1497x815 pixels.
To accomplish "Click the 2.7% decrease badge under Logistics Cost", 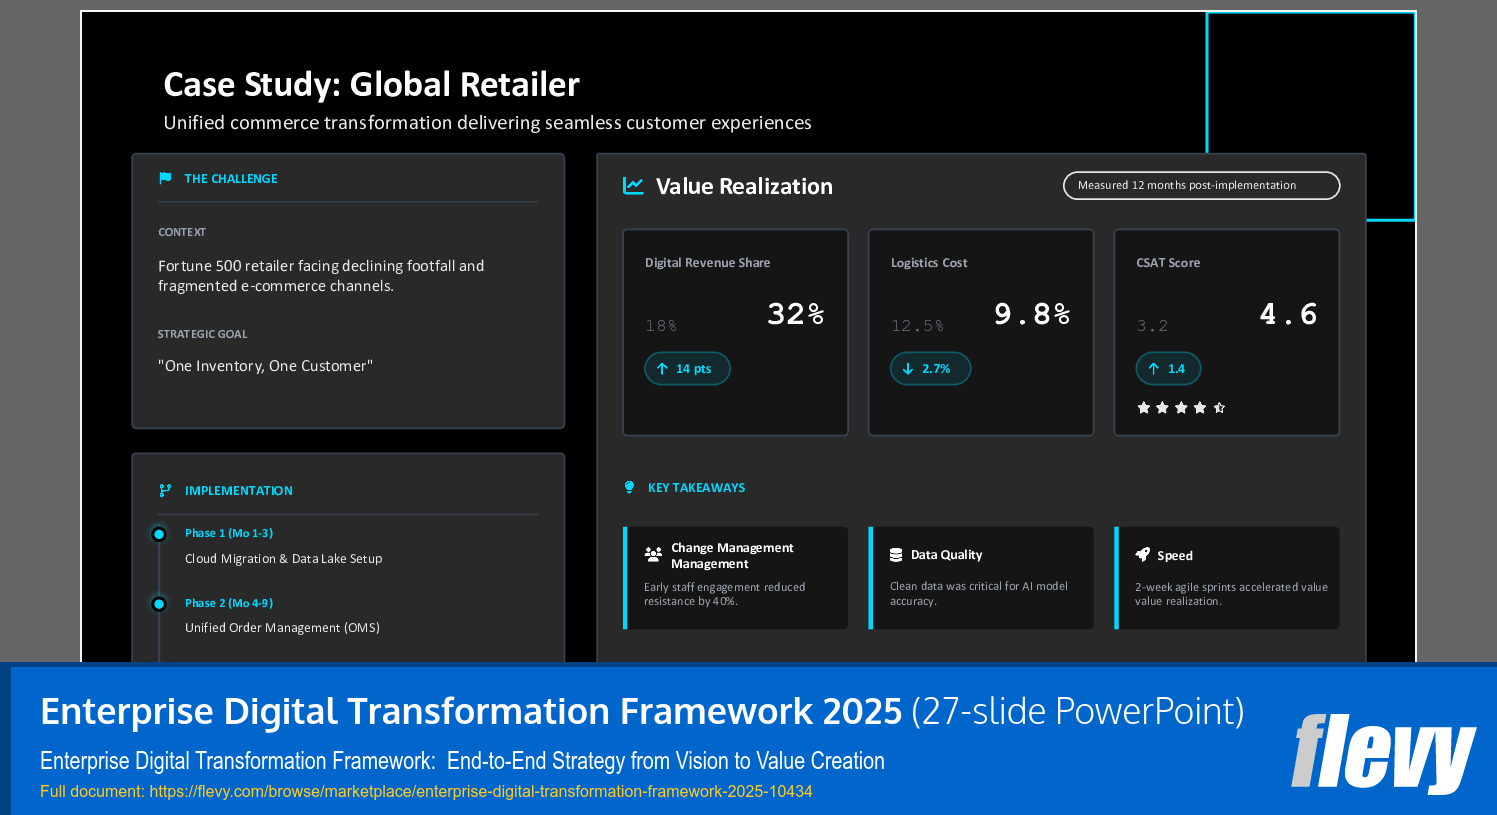I will point(930,368).
